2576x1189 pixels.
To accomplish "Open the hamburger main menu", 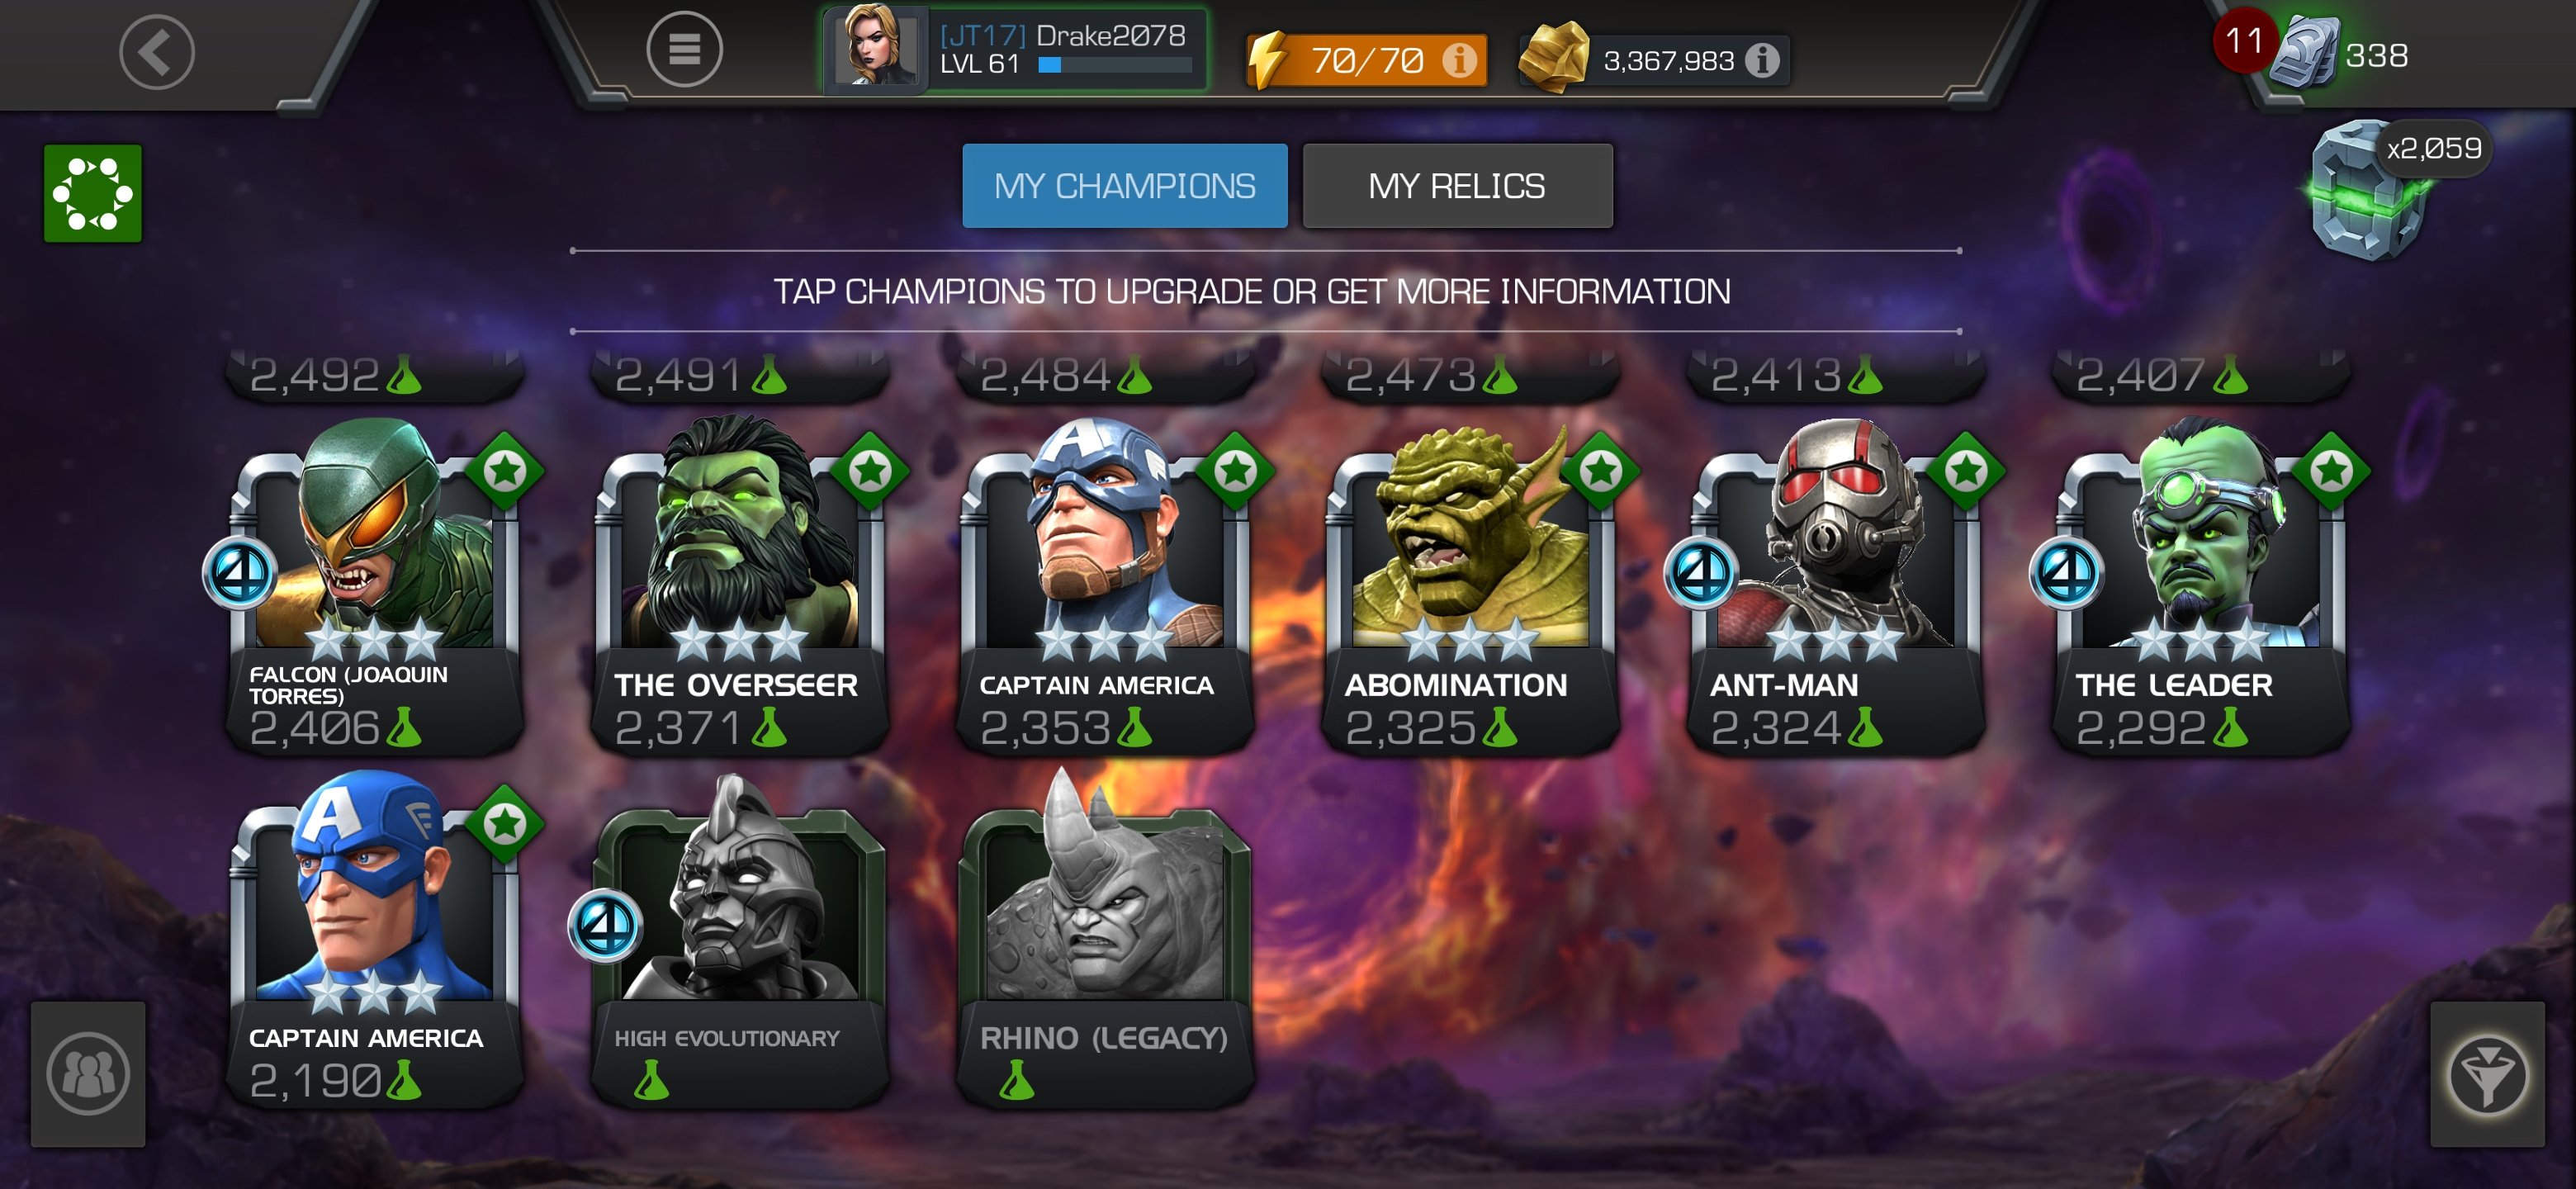I will (684, 49).
